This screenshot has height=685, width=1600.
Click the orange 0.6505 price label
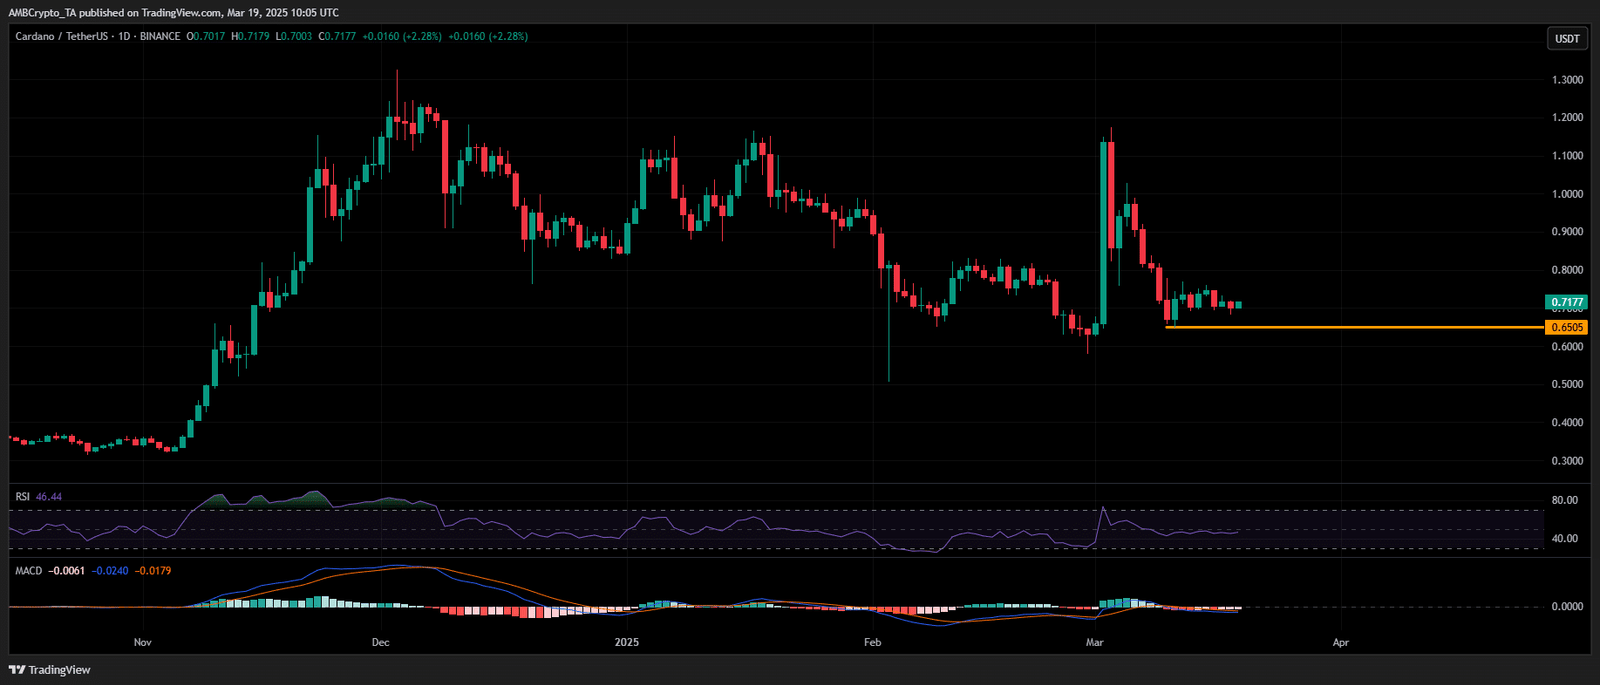[1567, 327]
